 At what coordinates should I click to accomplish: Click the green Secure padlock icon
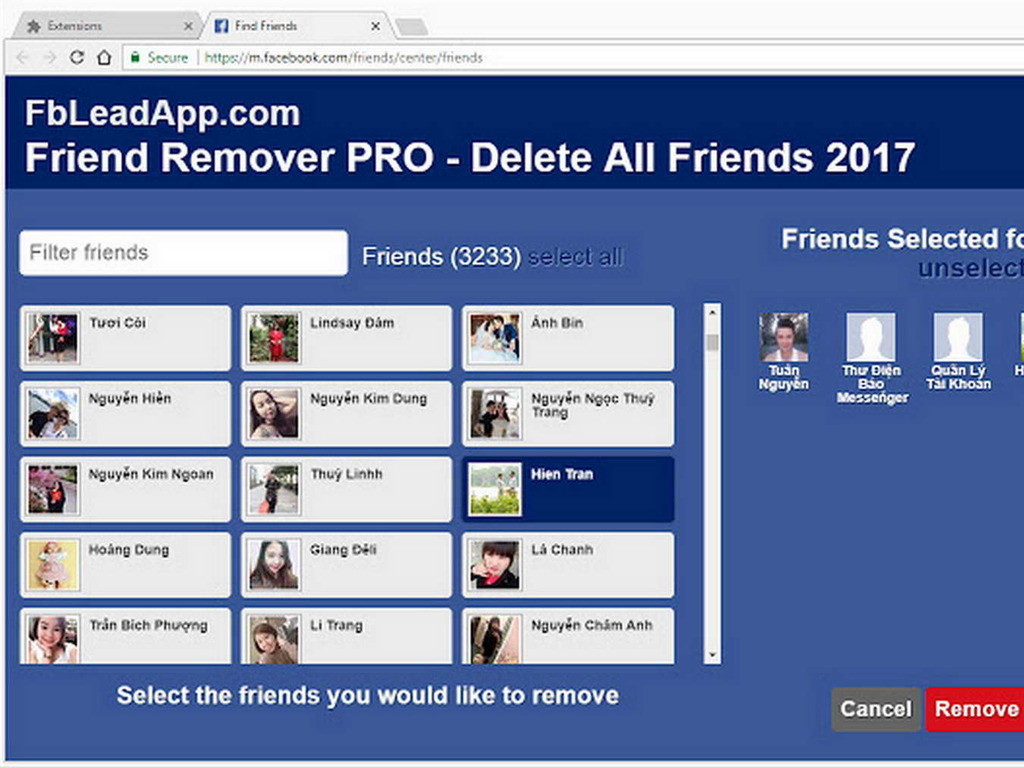coord(135,57)
